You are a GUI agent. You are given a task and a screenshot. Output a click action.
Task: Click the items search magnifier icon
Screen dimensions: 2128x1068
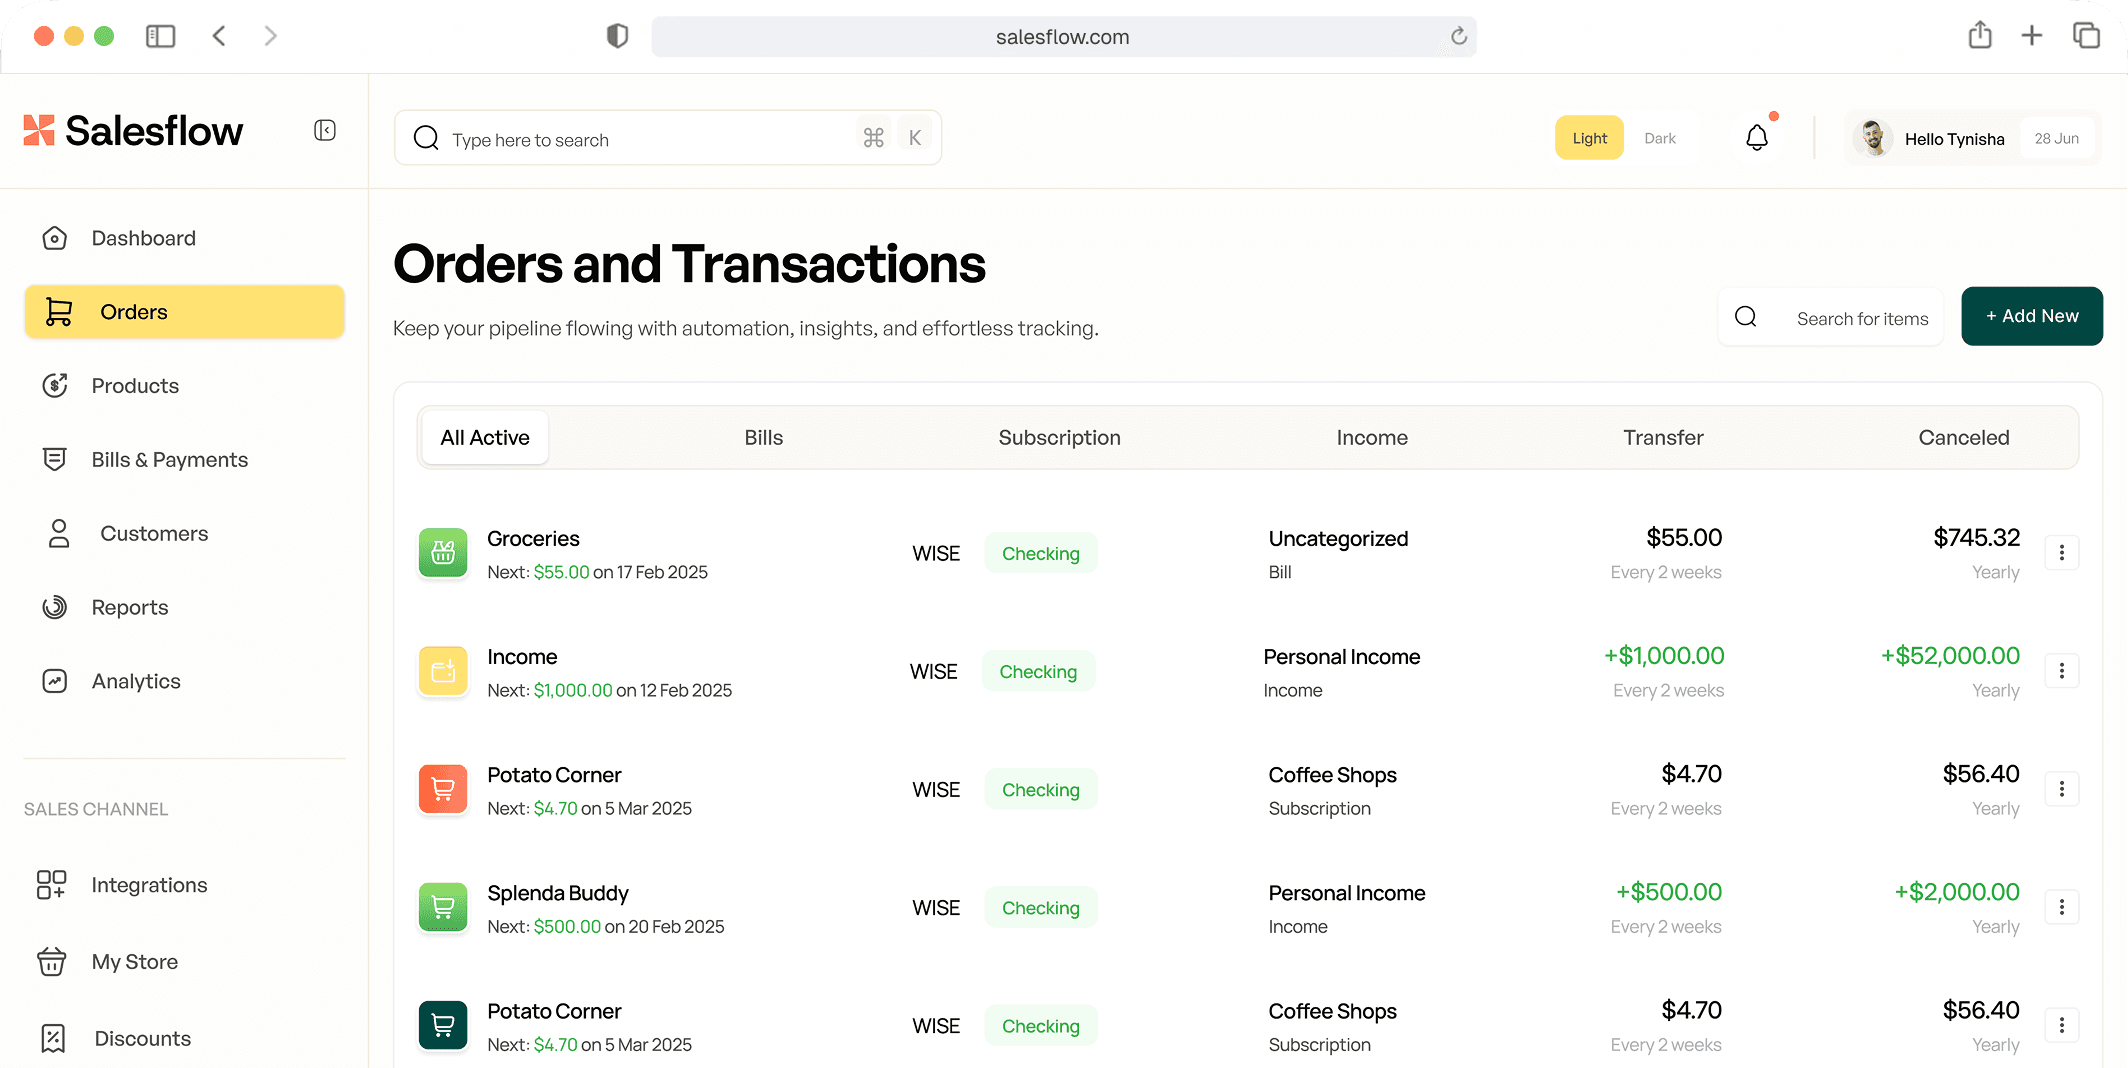[1746, 317]
